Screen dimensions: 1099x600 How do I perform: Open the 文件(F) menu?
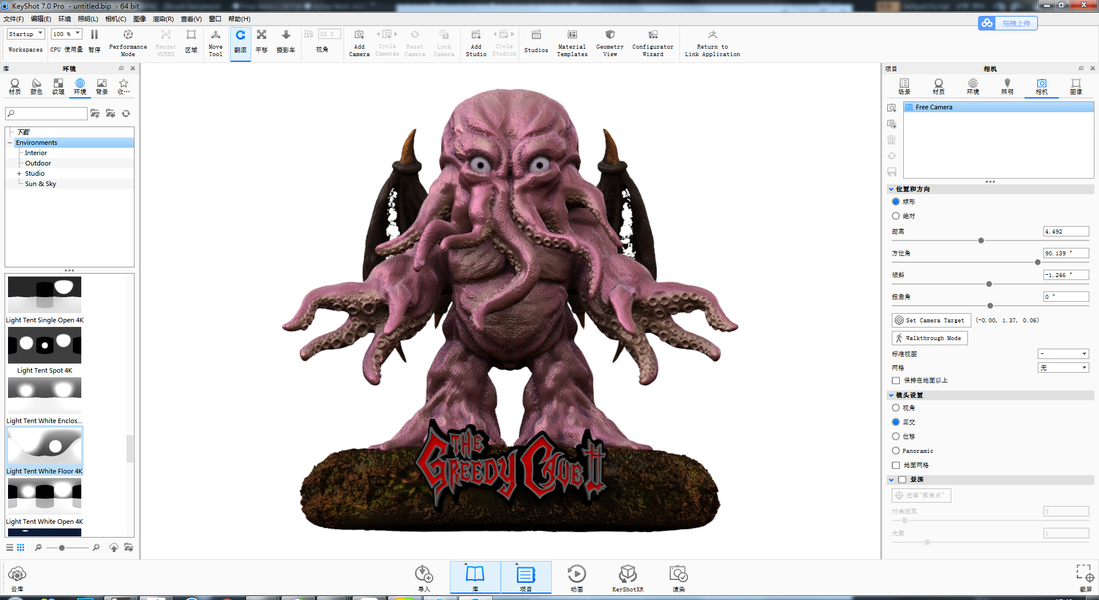(13, 19)
